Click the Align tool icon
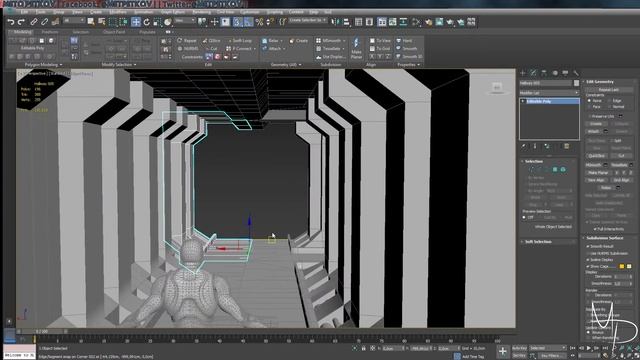The height and width of the screenshot is (360, 640). click(x=346, y=22)
